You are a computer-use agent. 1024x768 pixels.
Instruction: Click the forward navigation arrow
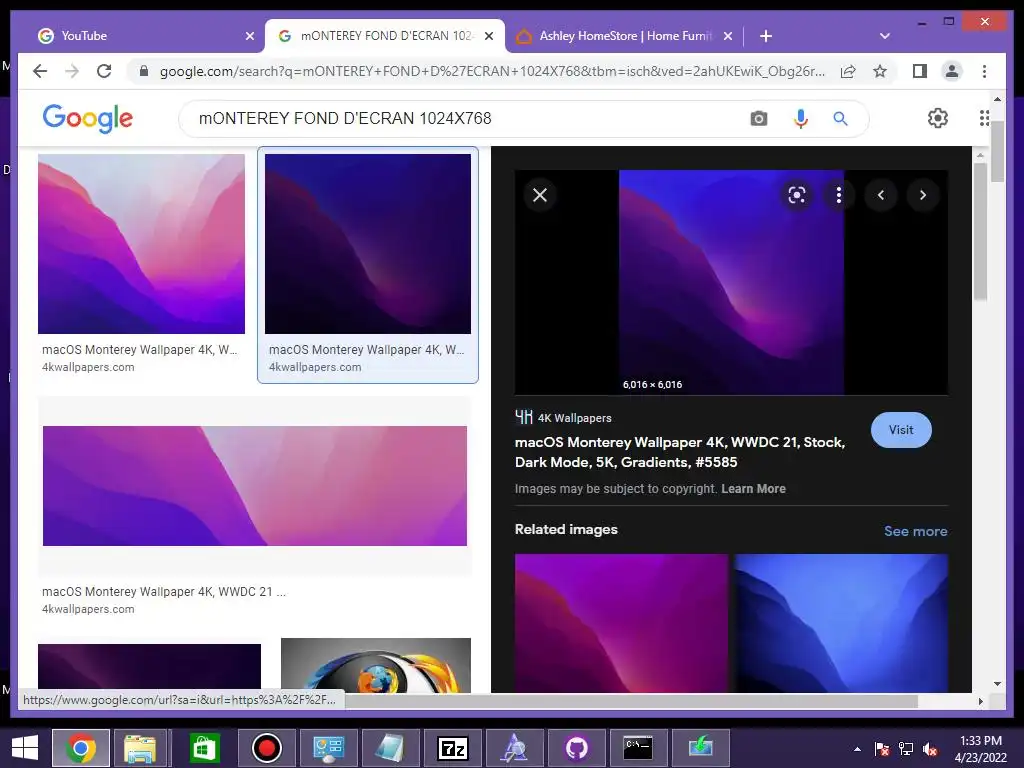pyautogui.click(x=72, y=71)
